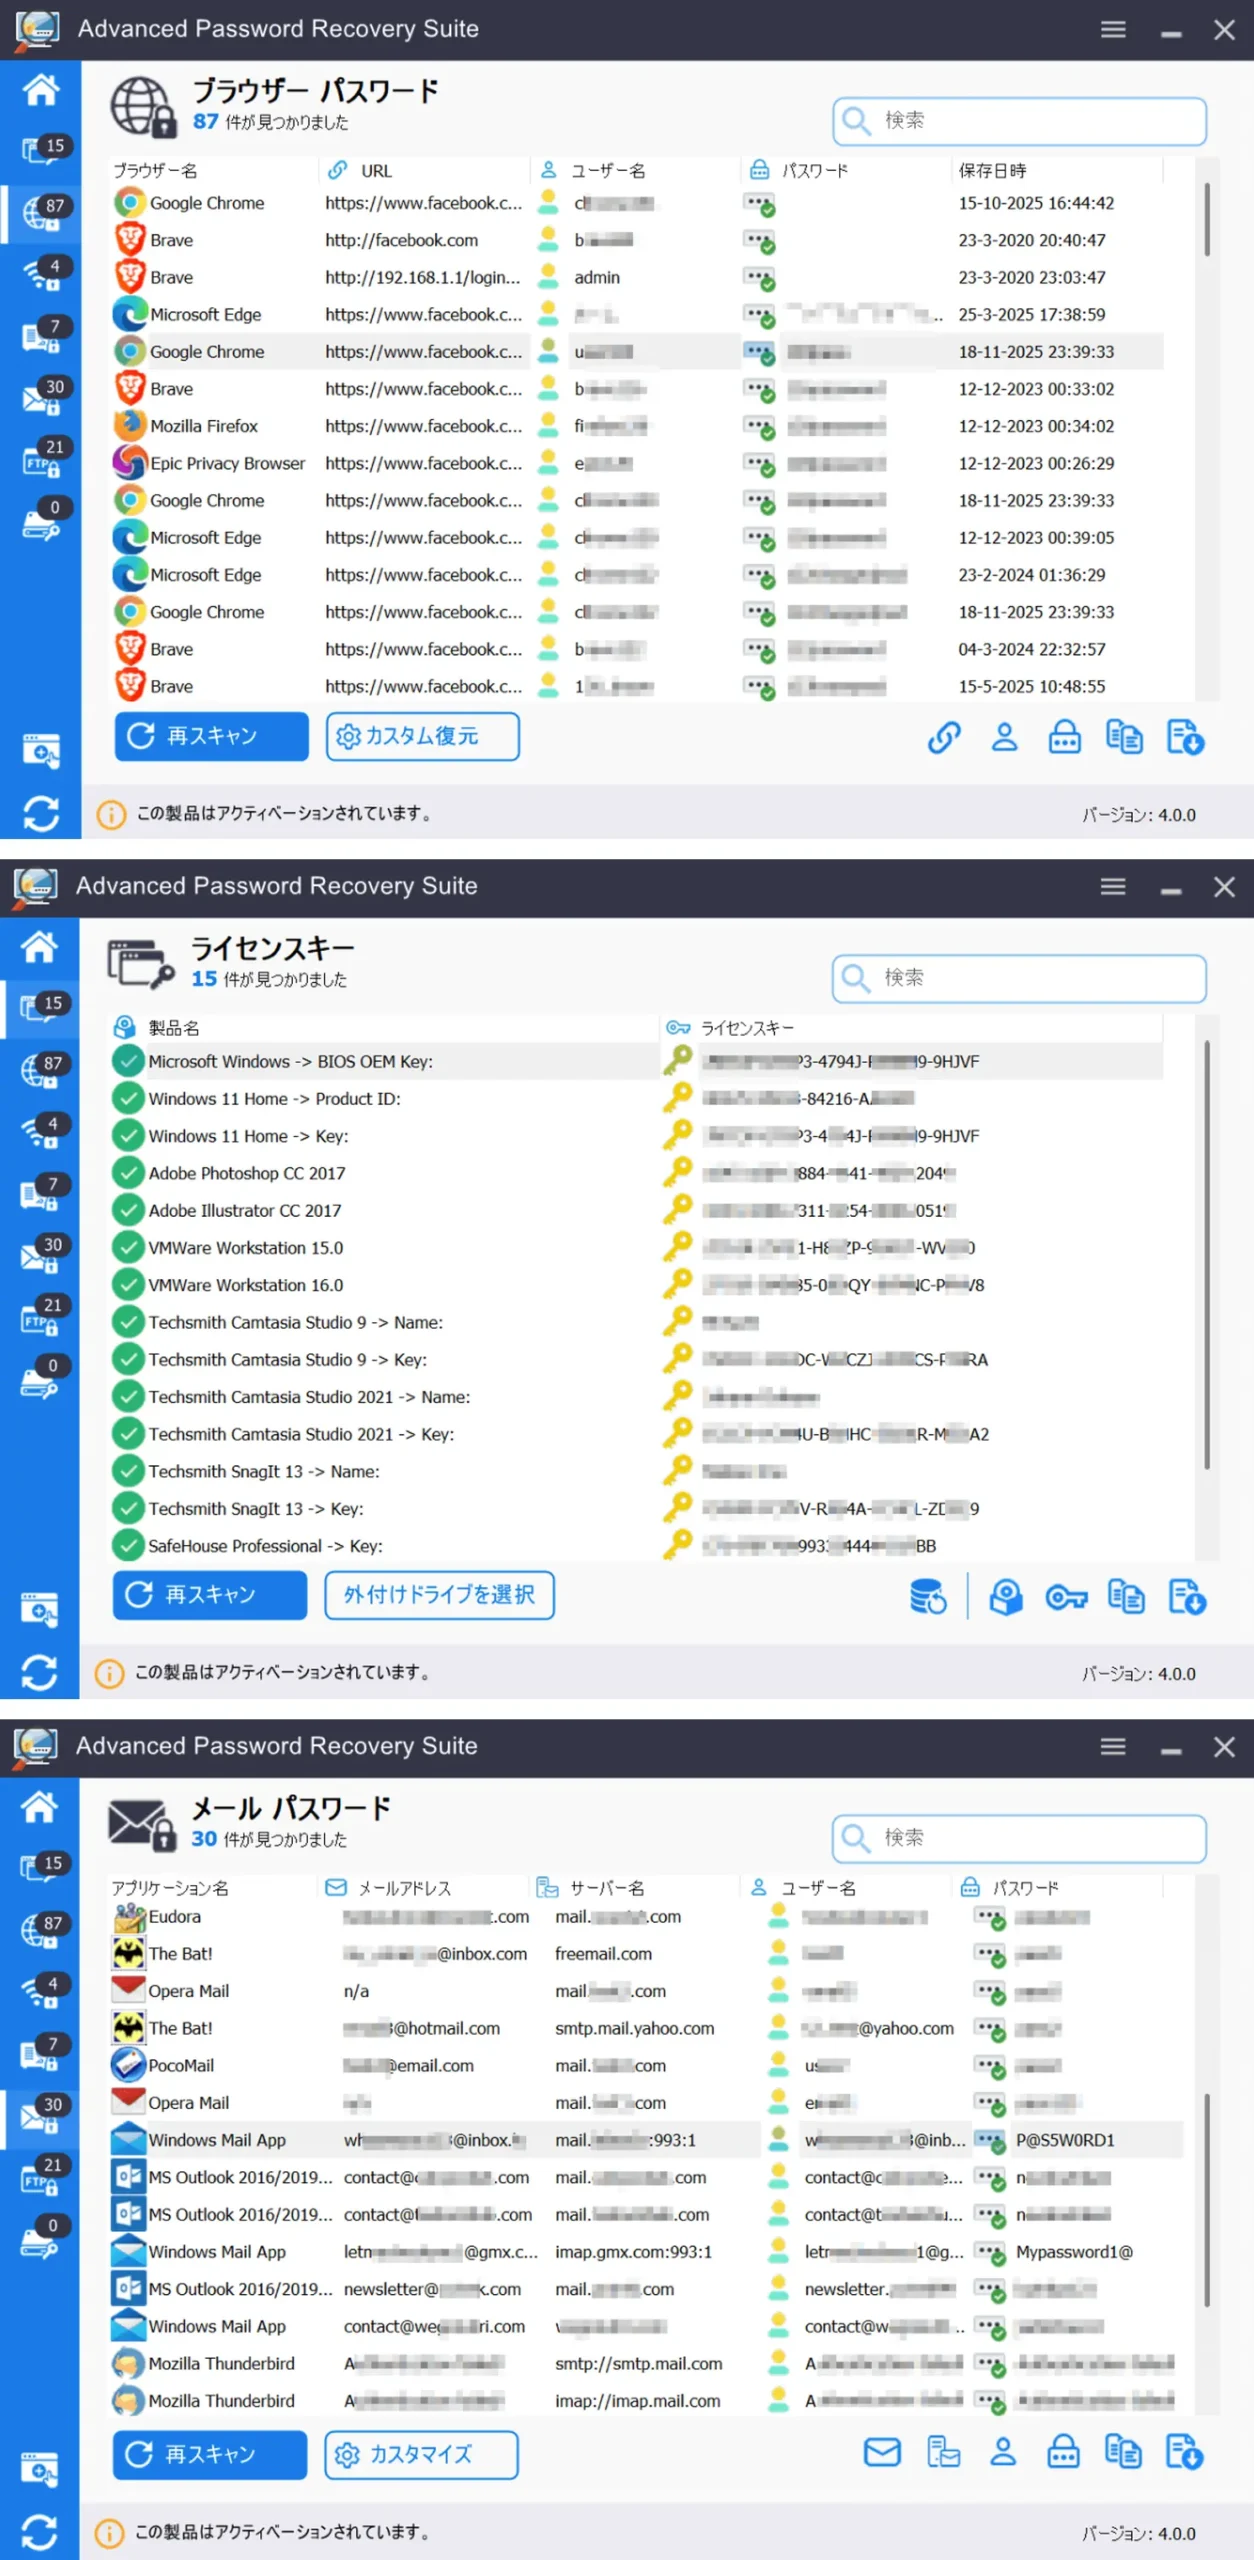Open hamburger menu in browser password window
Viewport: 1254px width, 2560px height.
click(1113, 30)
